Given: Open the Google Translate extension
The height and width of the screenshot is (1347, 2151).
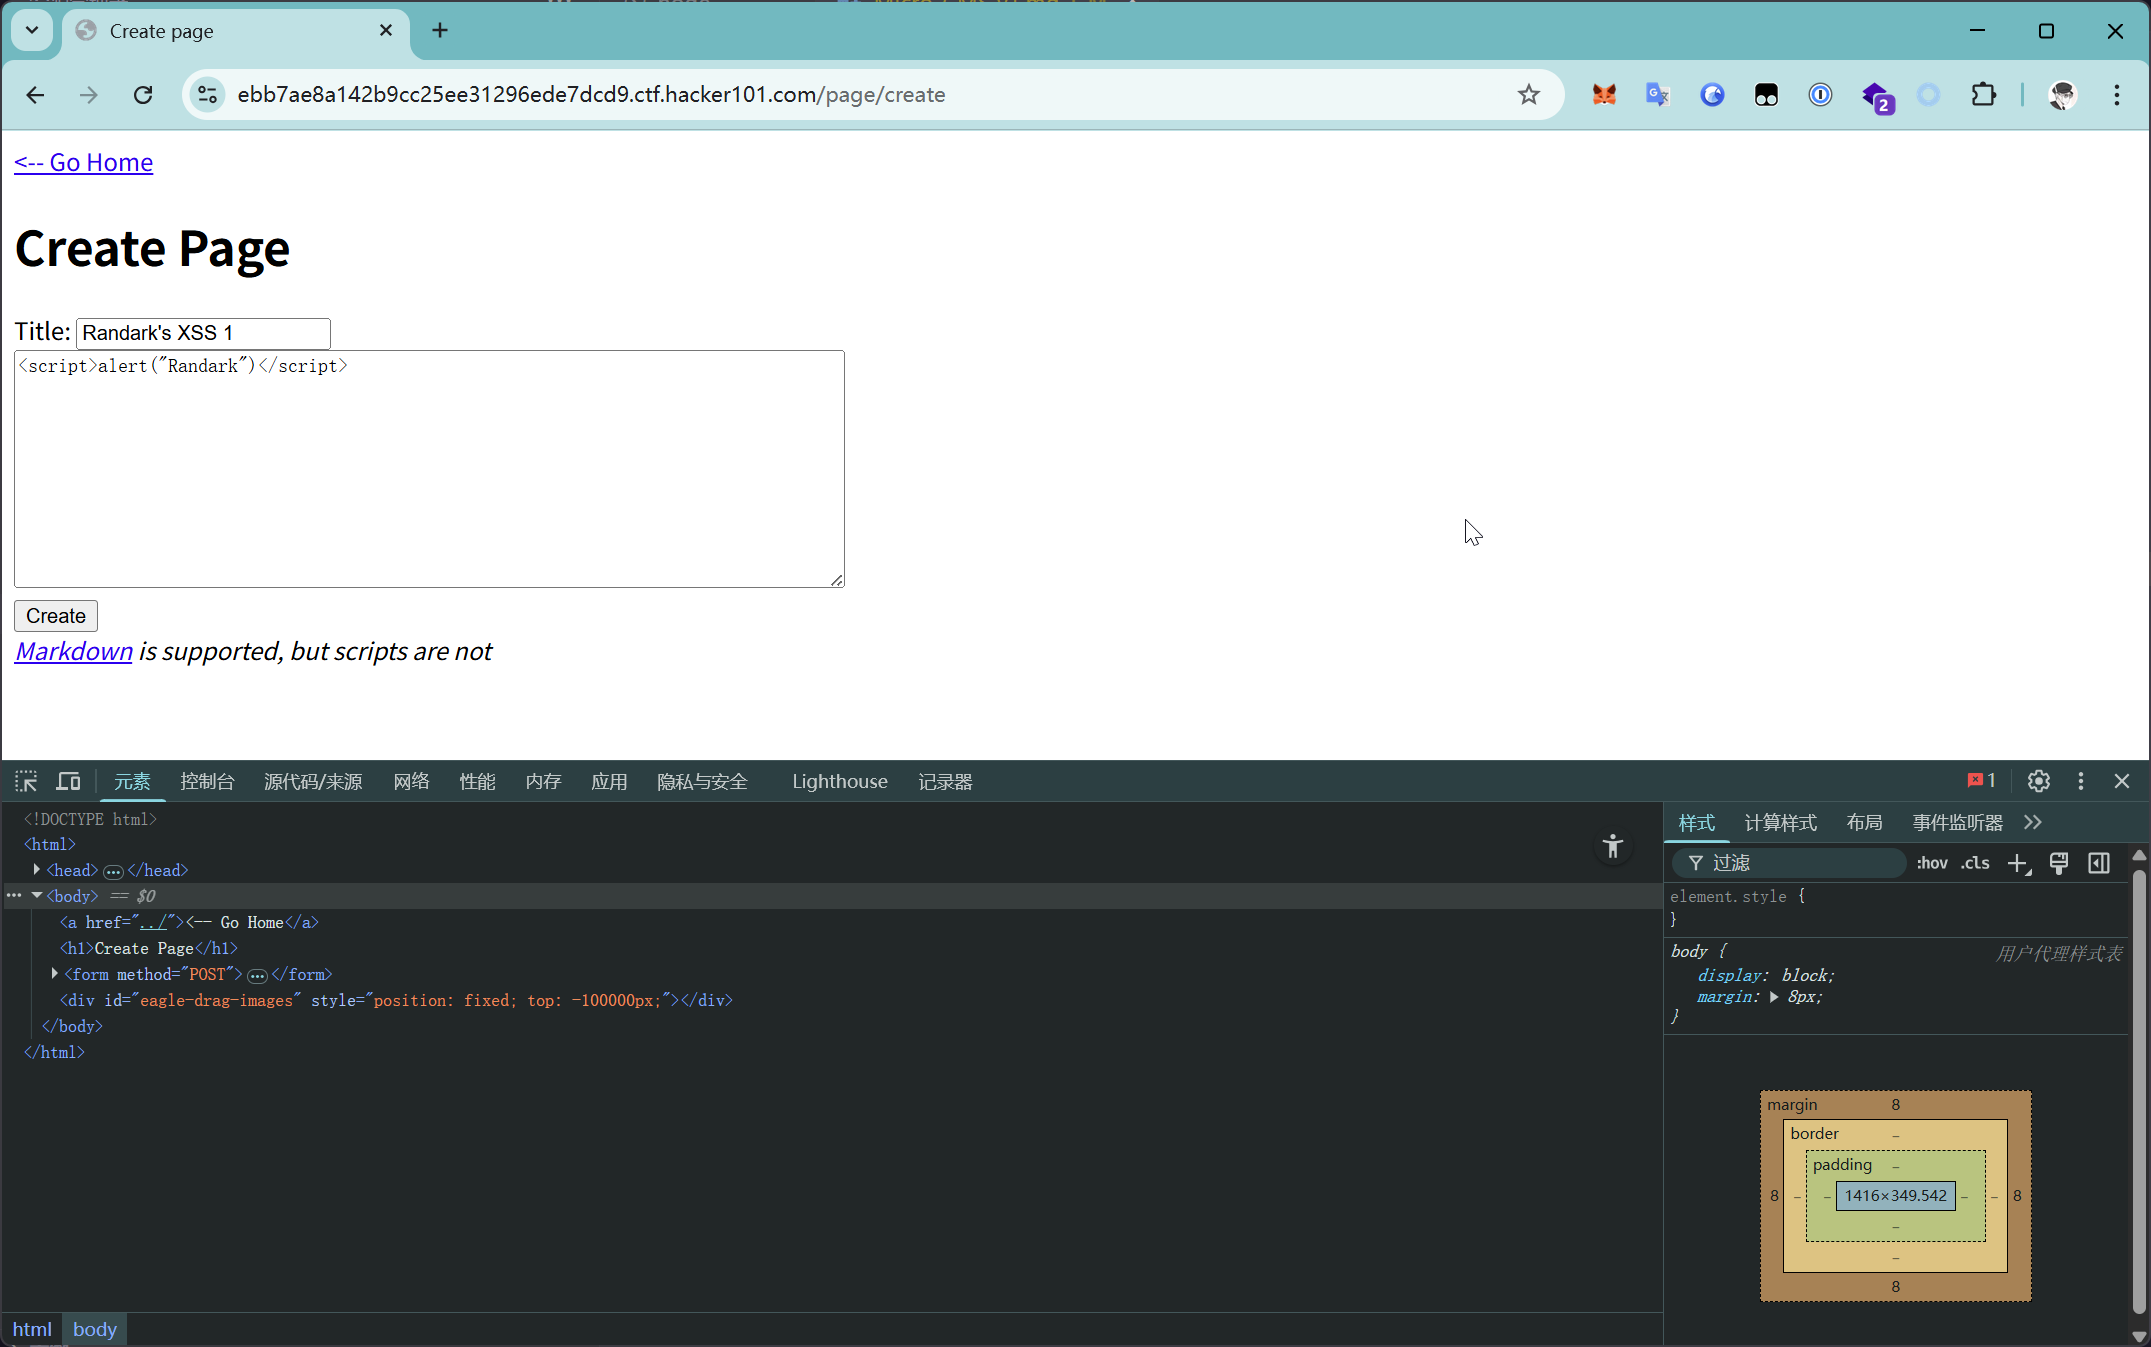Looking at the screenshot, I should [1658, 95].
